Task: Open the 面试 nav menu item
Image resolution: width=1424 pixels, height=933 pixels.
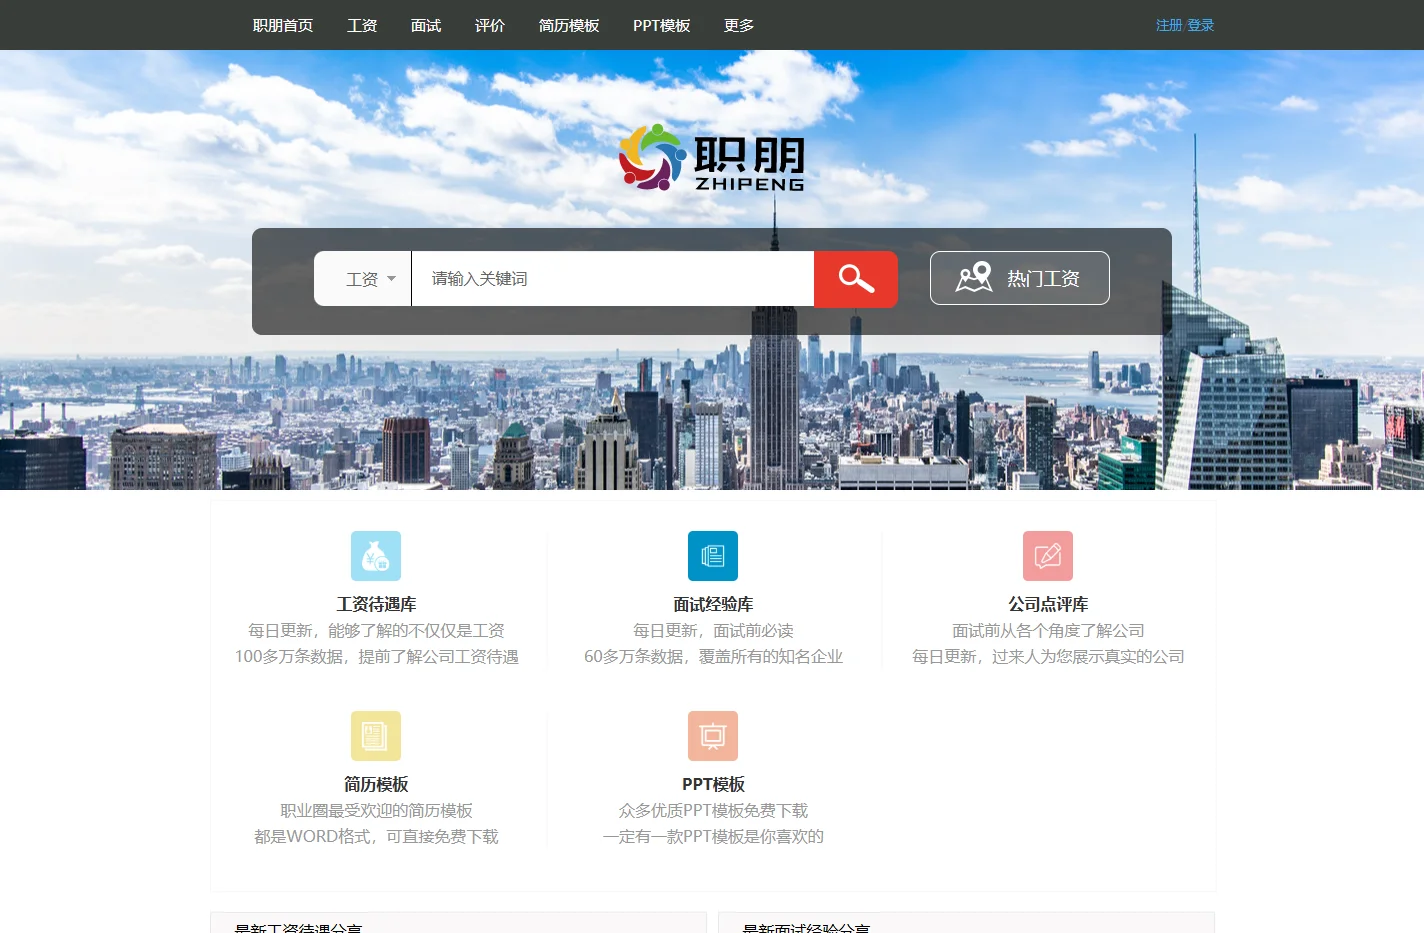Action: click(x=426, y=25)
